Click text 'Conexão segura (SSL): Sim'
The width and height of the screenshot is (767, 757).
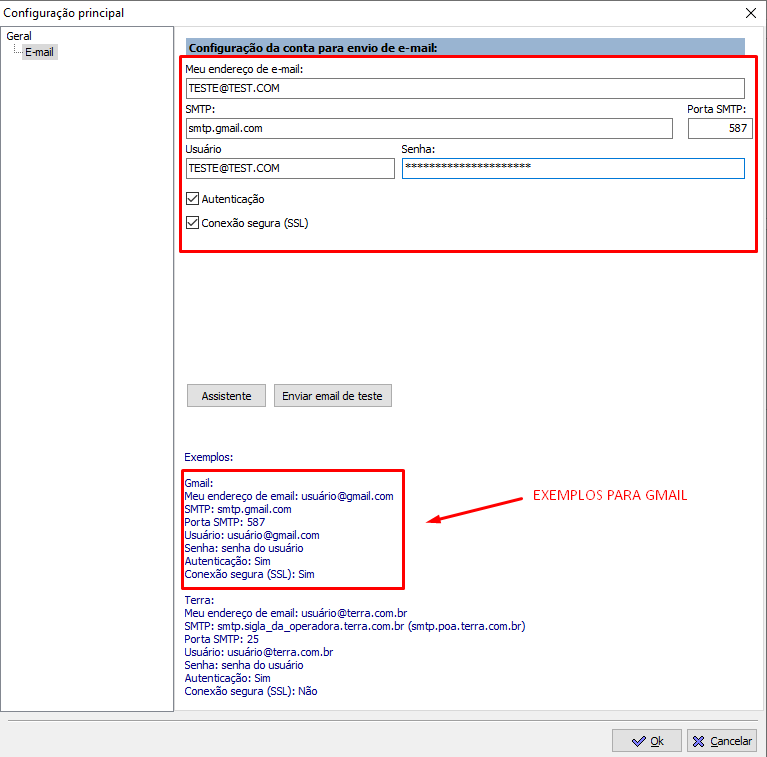click(249, 574)
